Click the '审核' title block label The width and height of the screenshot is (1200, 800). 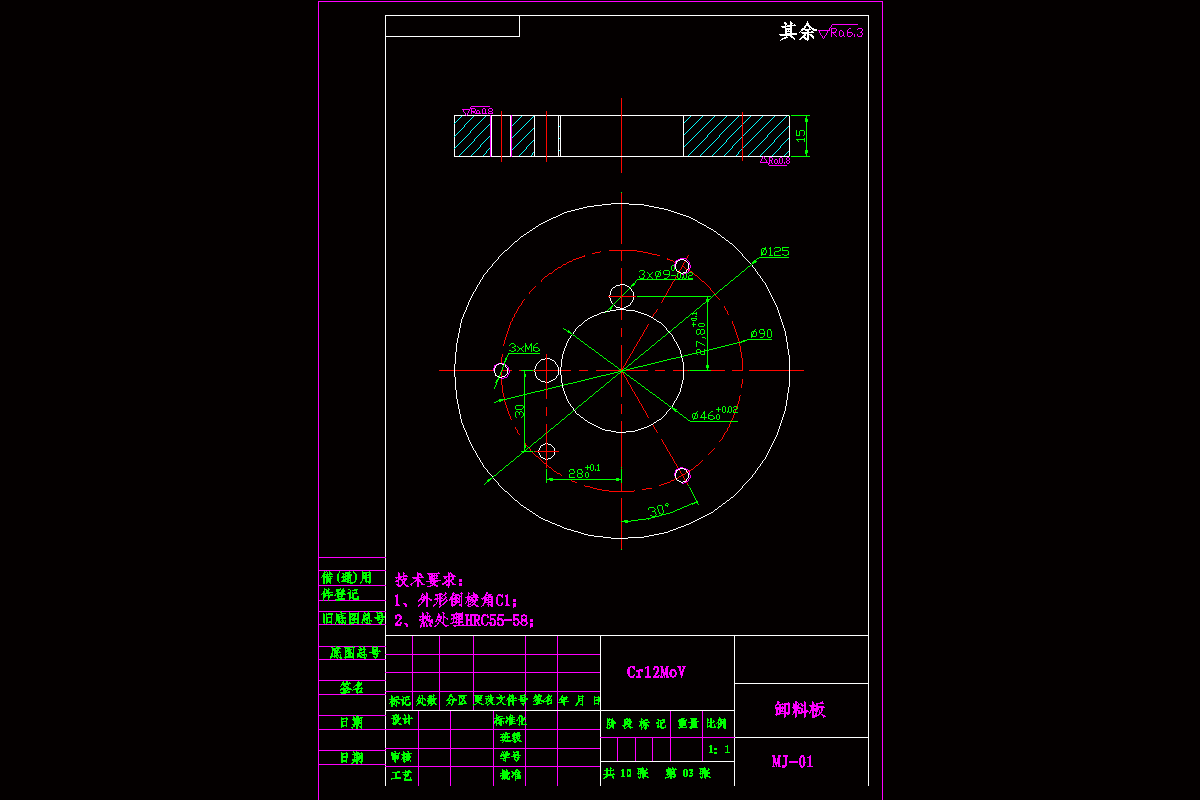[401, 757]
